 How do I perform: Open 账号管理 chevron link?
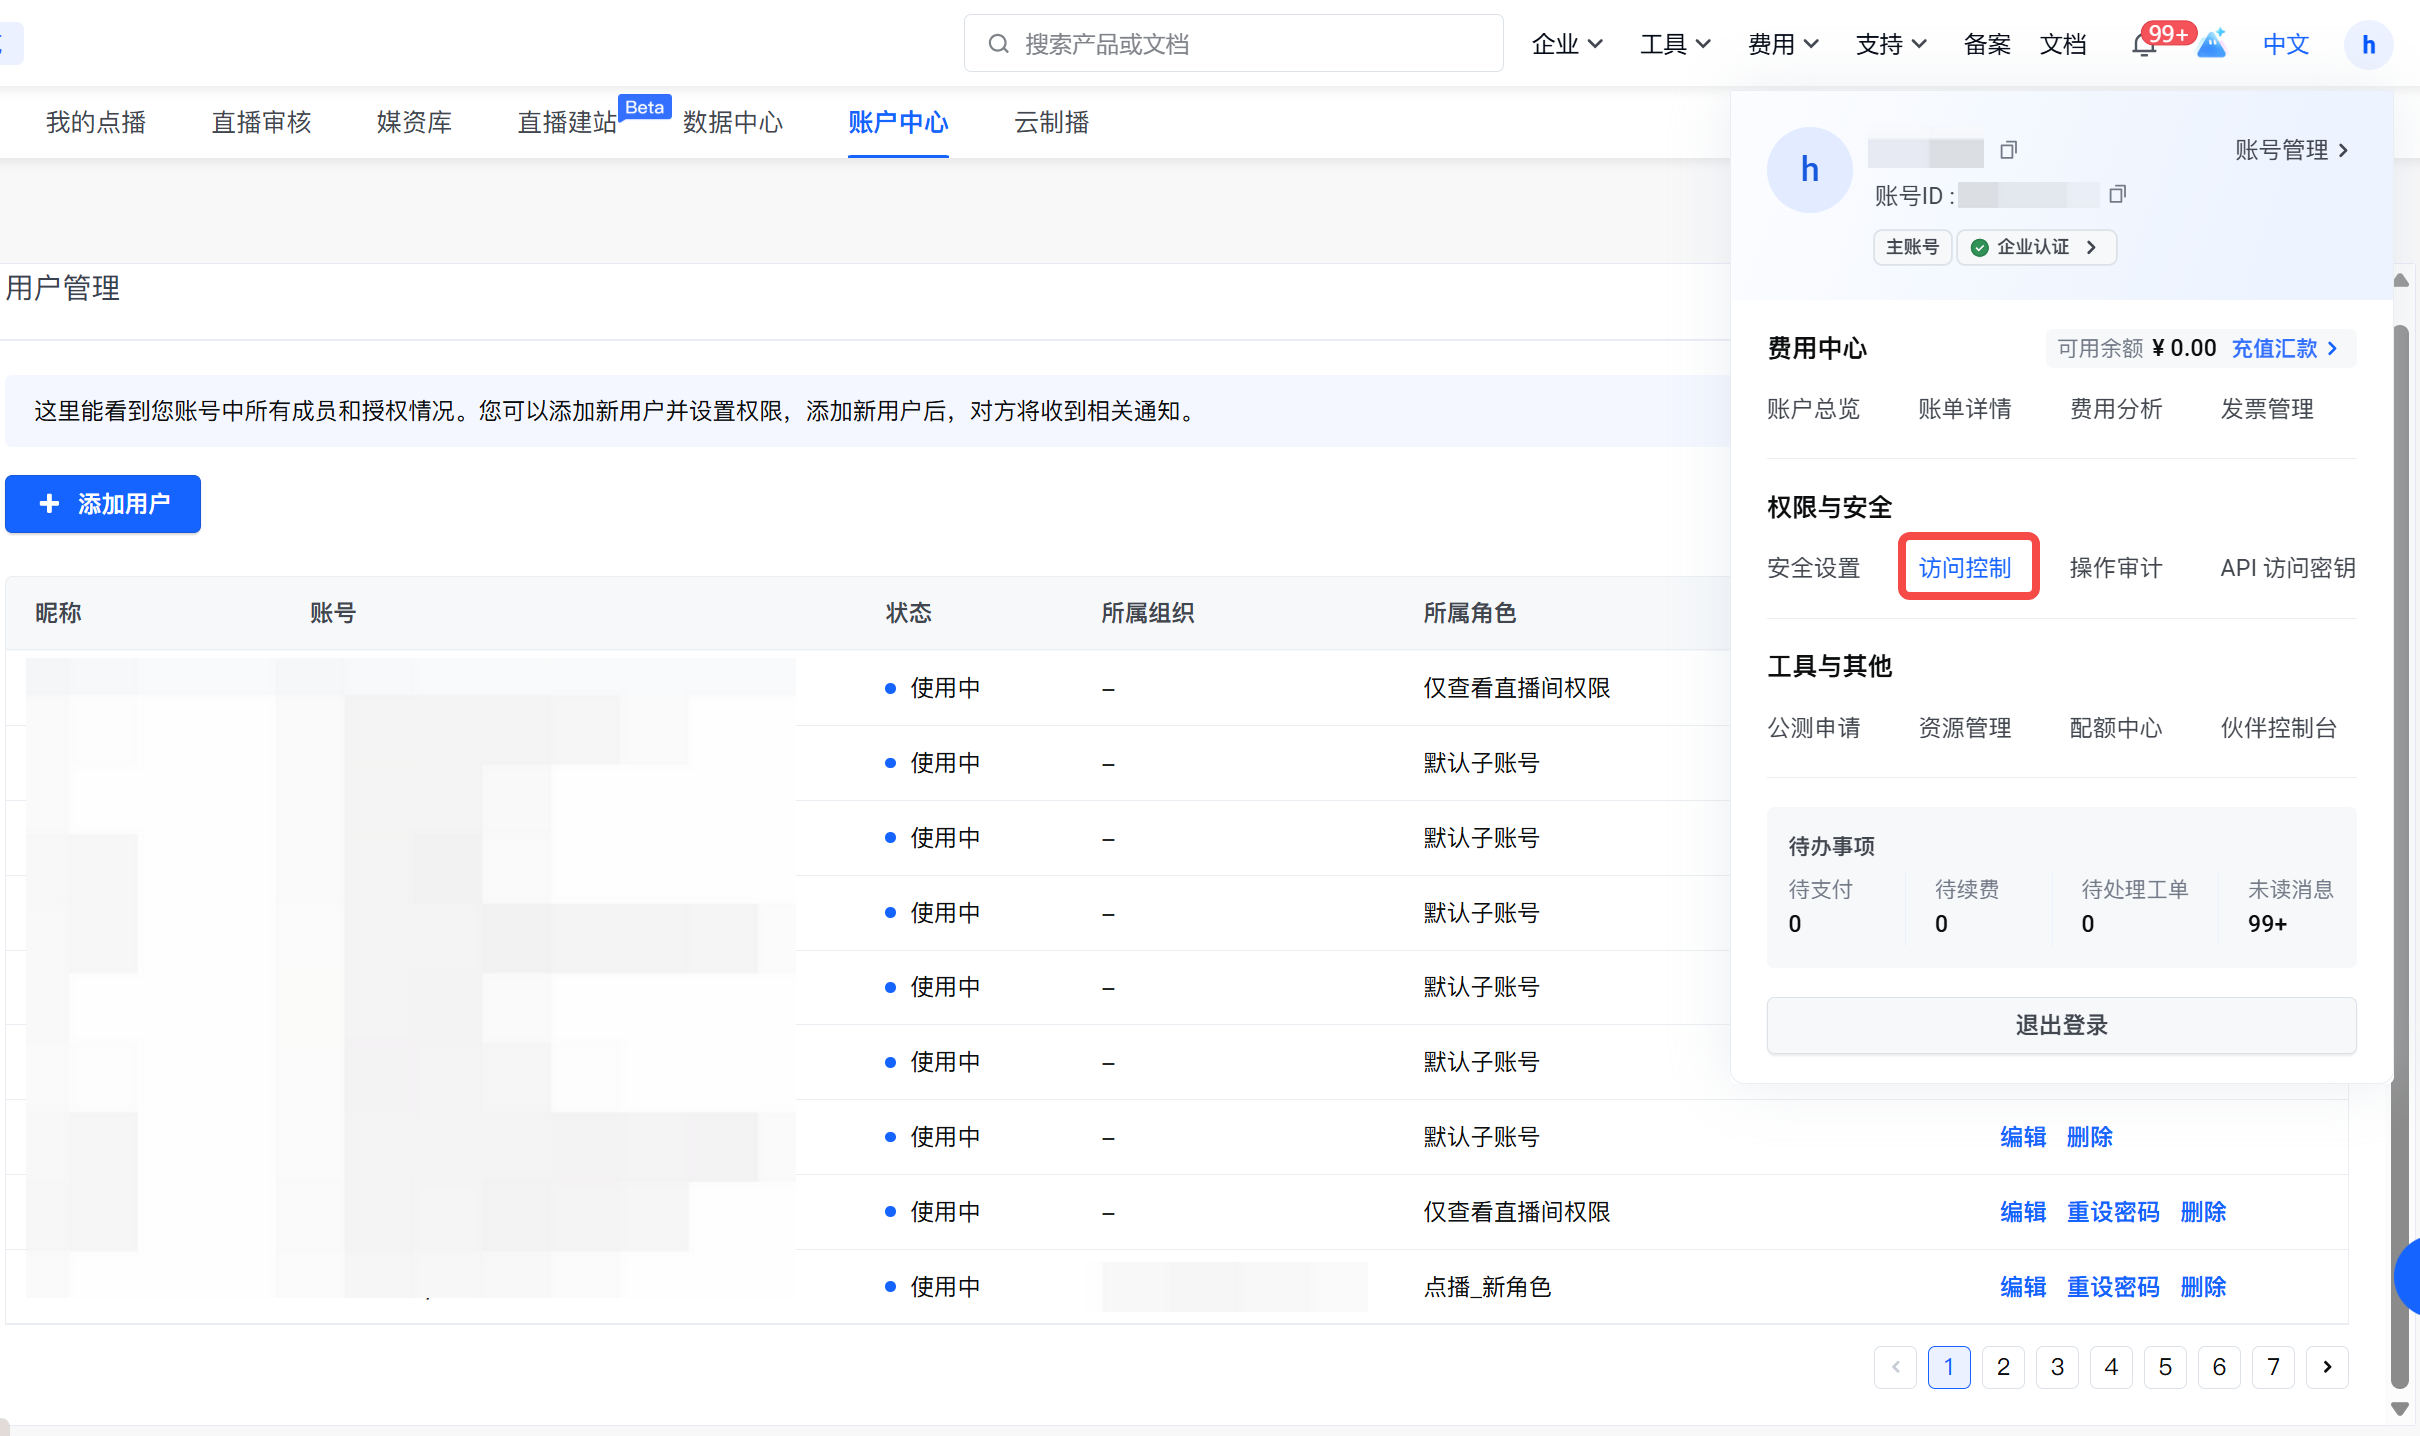pyautogui.click(x=2291, y=150)
